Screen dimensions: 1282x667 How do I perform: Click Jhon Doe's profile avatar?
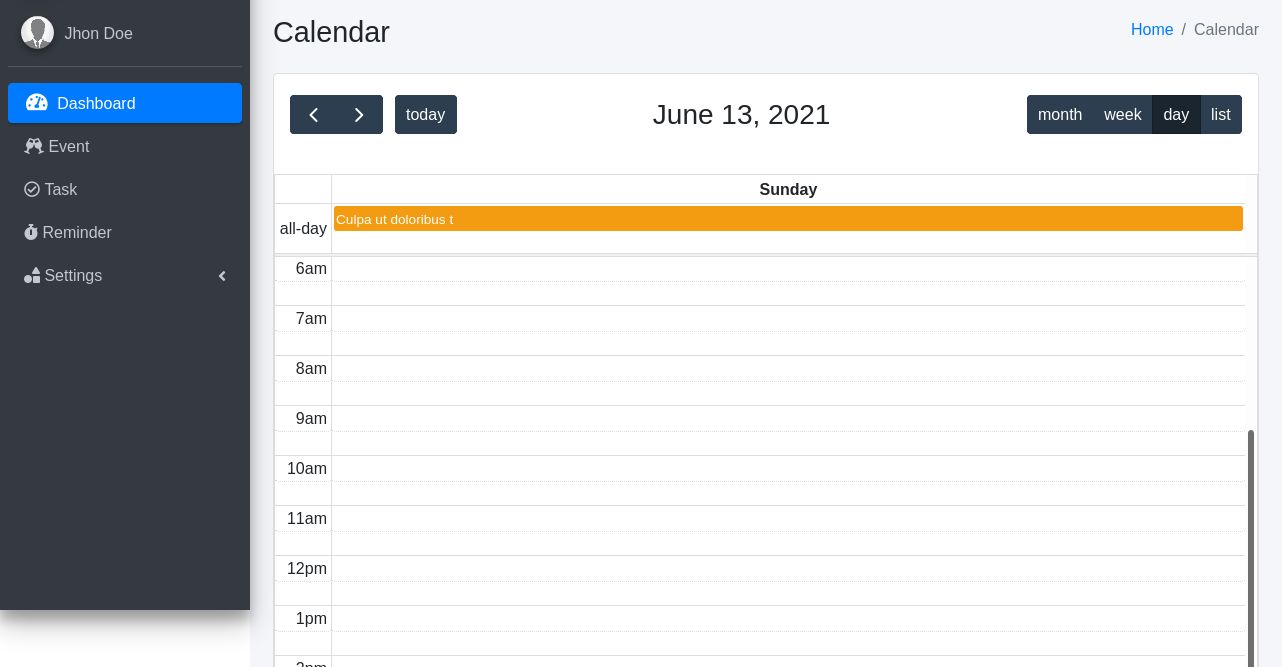pyautogui.click(x=38, y=33)
